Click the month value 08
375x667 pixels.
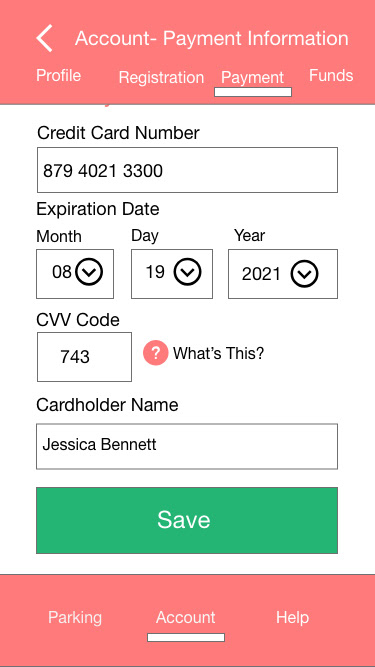pyautogui.click(x=62, y=272)
